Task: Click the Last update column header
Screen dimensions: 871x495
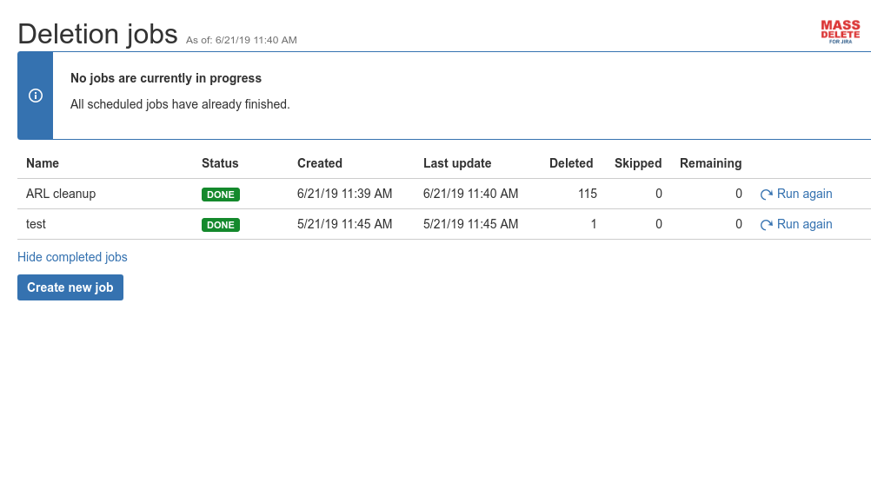Action: [457, 163]
